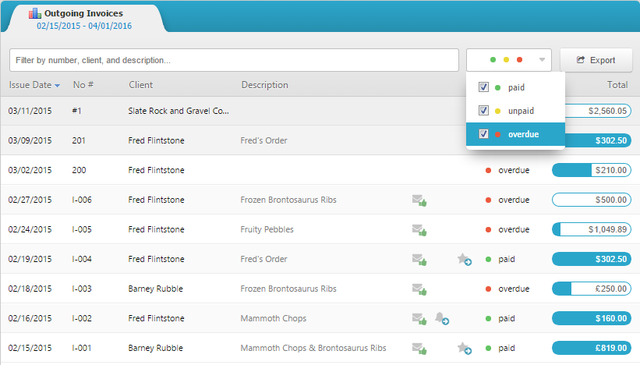
Task: Click the green paid dot for invoice I-002
Action: coord(488,318)
